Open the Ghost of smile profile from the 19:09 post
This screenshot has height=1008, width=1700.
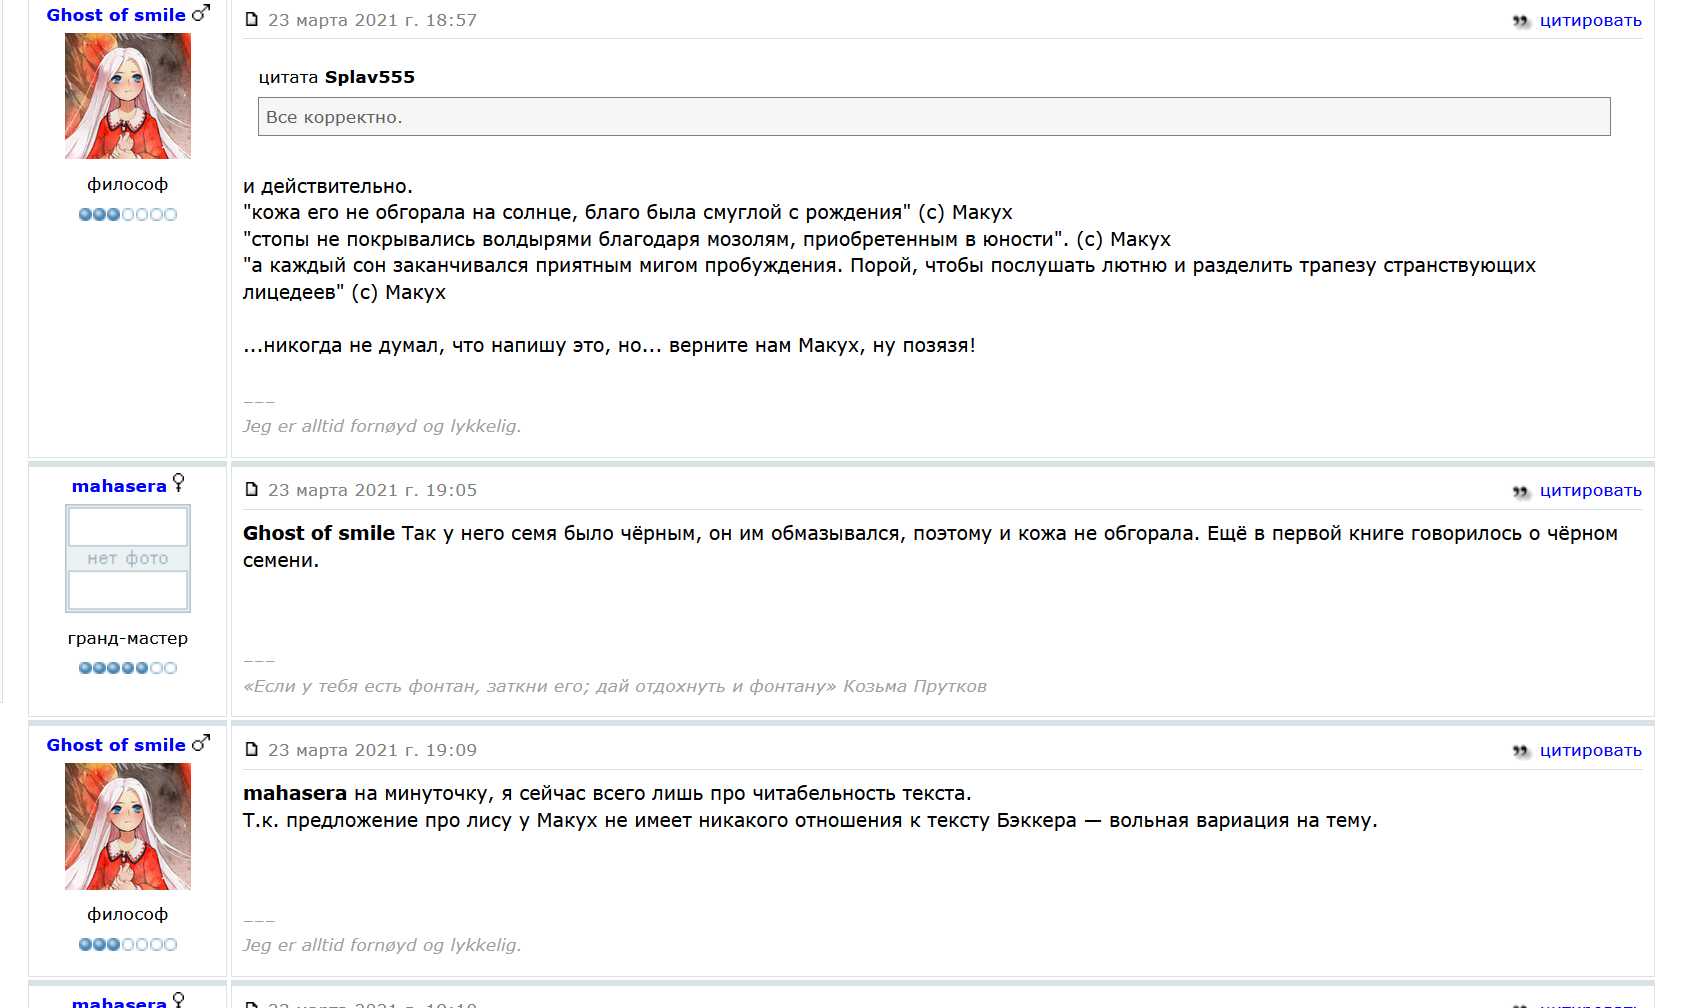coord(116,745)
